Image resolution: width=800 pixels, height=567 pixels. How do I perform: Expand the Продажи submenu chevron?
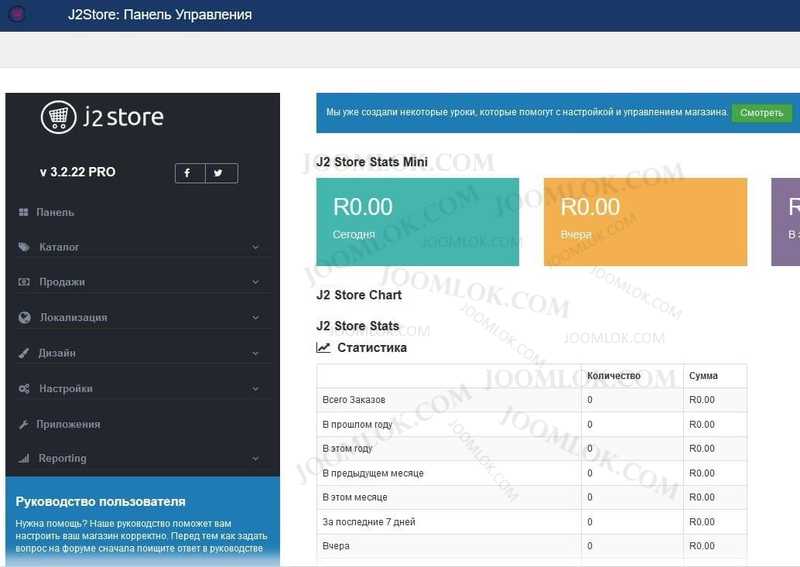255,282
